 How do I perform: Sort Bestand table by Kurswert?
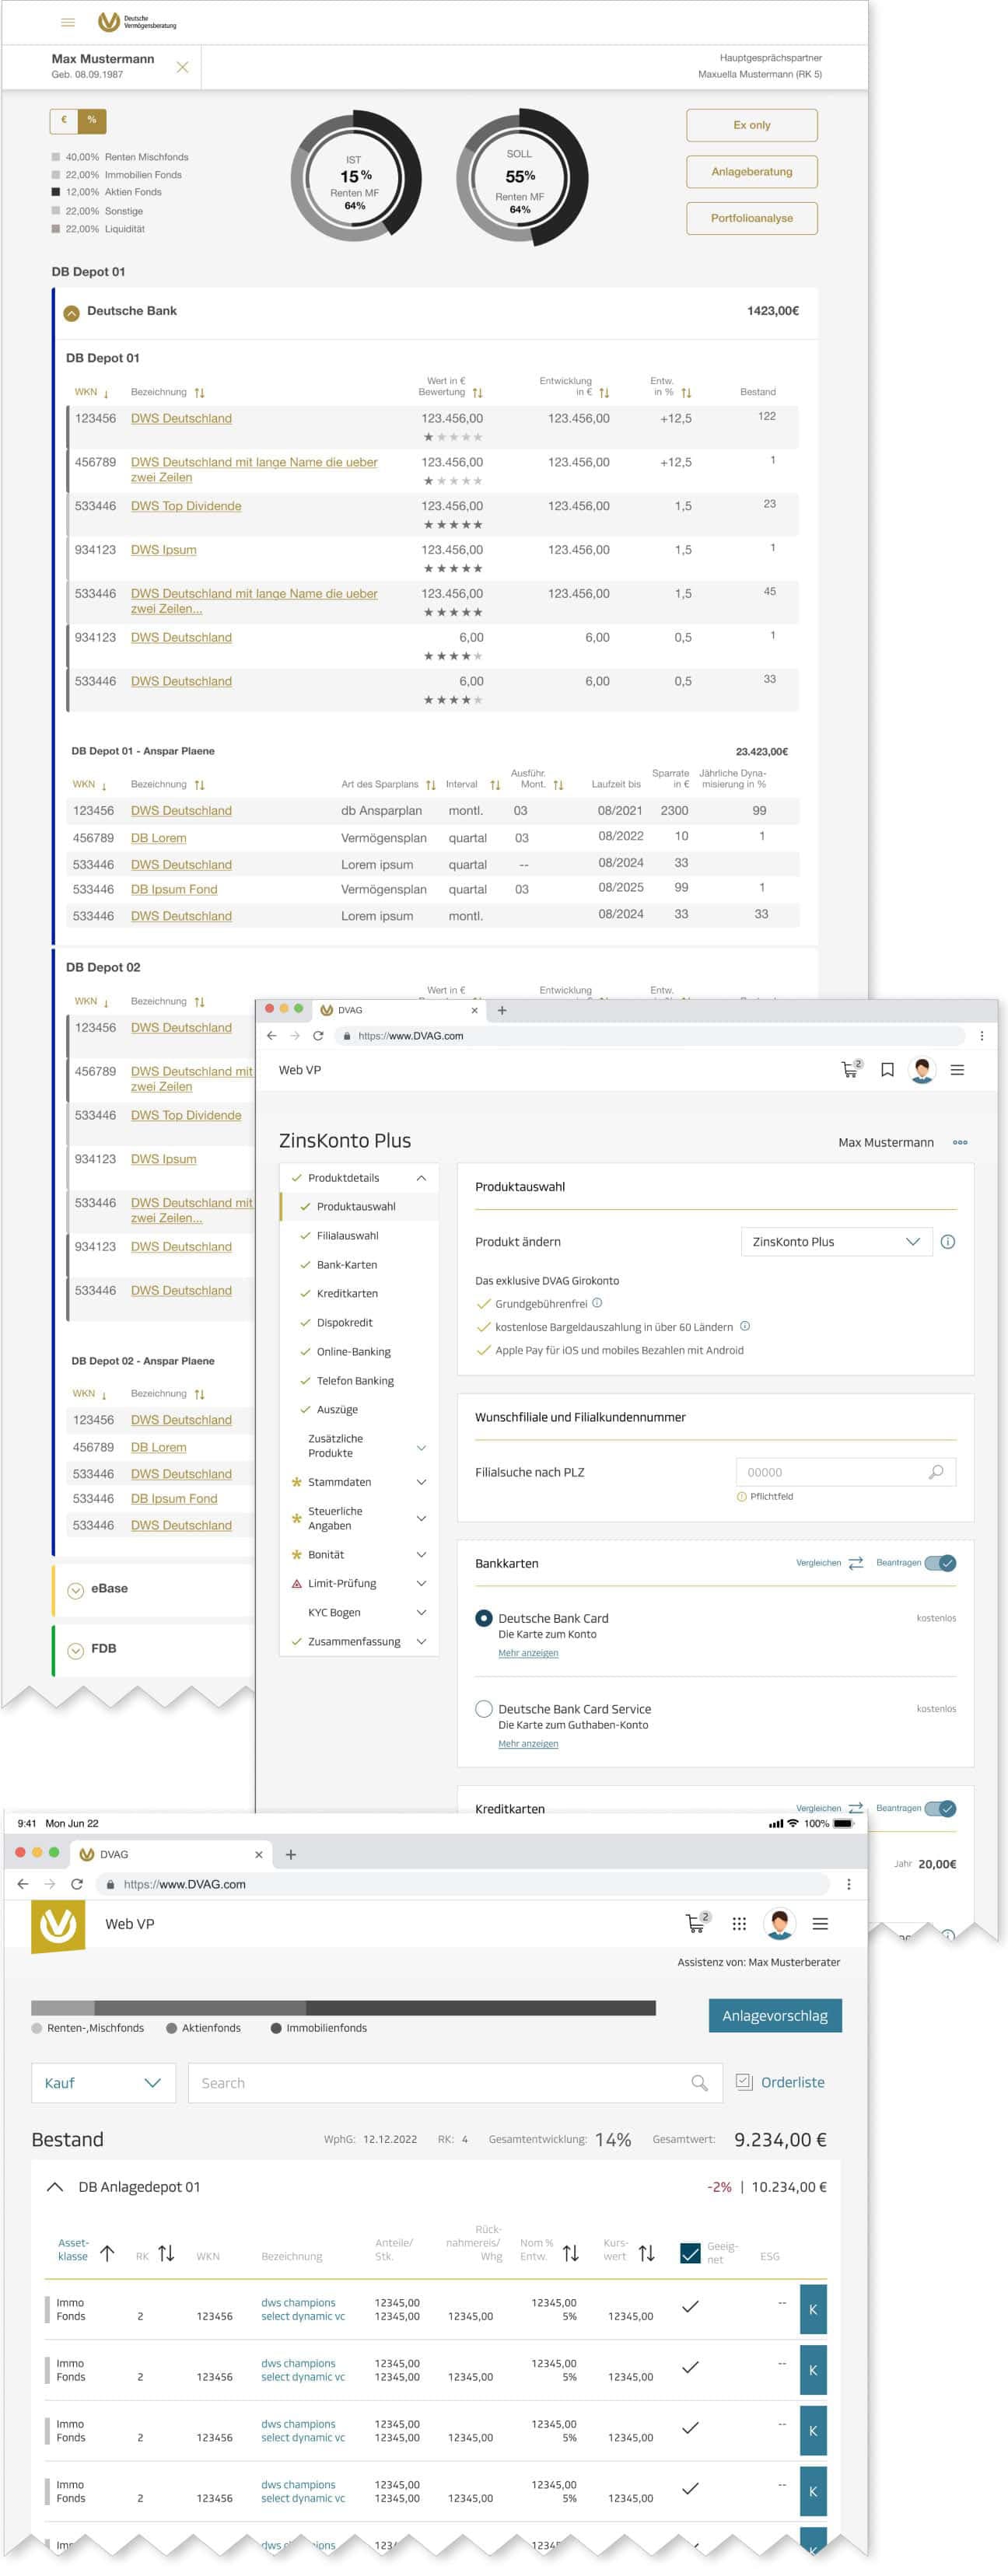tap(647, 2252)
